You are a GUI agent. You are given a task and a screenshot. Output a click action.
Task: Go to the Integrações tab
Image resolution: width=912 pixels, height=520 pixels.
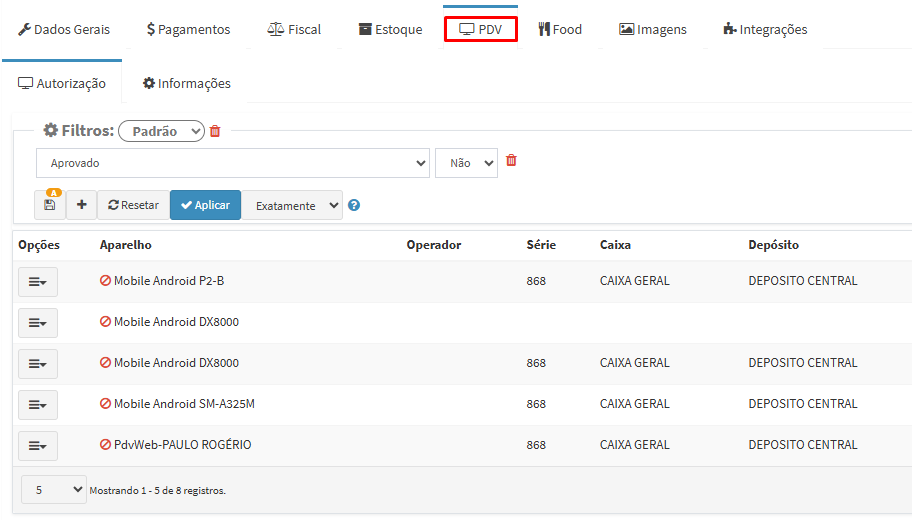(765, 29)
